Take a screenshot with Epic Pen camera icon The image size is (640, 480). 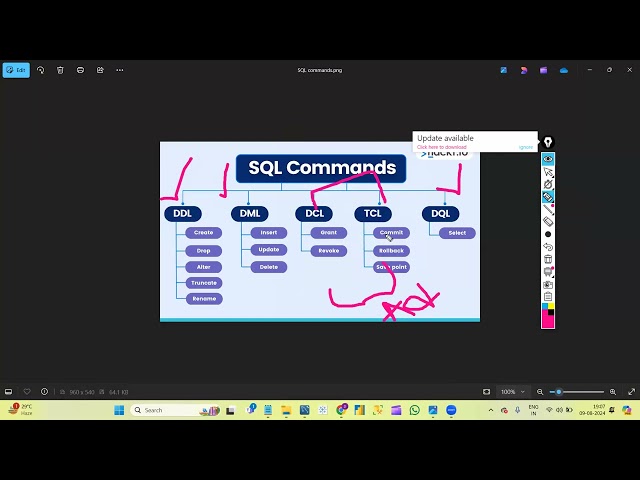click(x=548, y=285)
